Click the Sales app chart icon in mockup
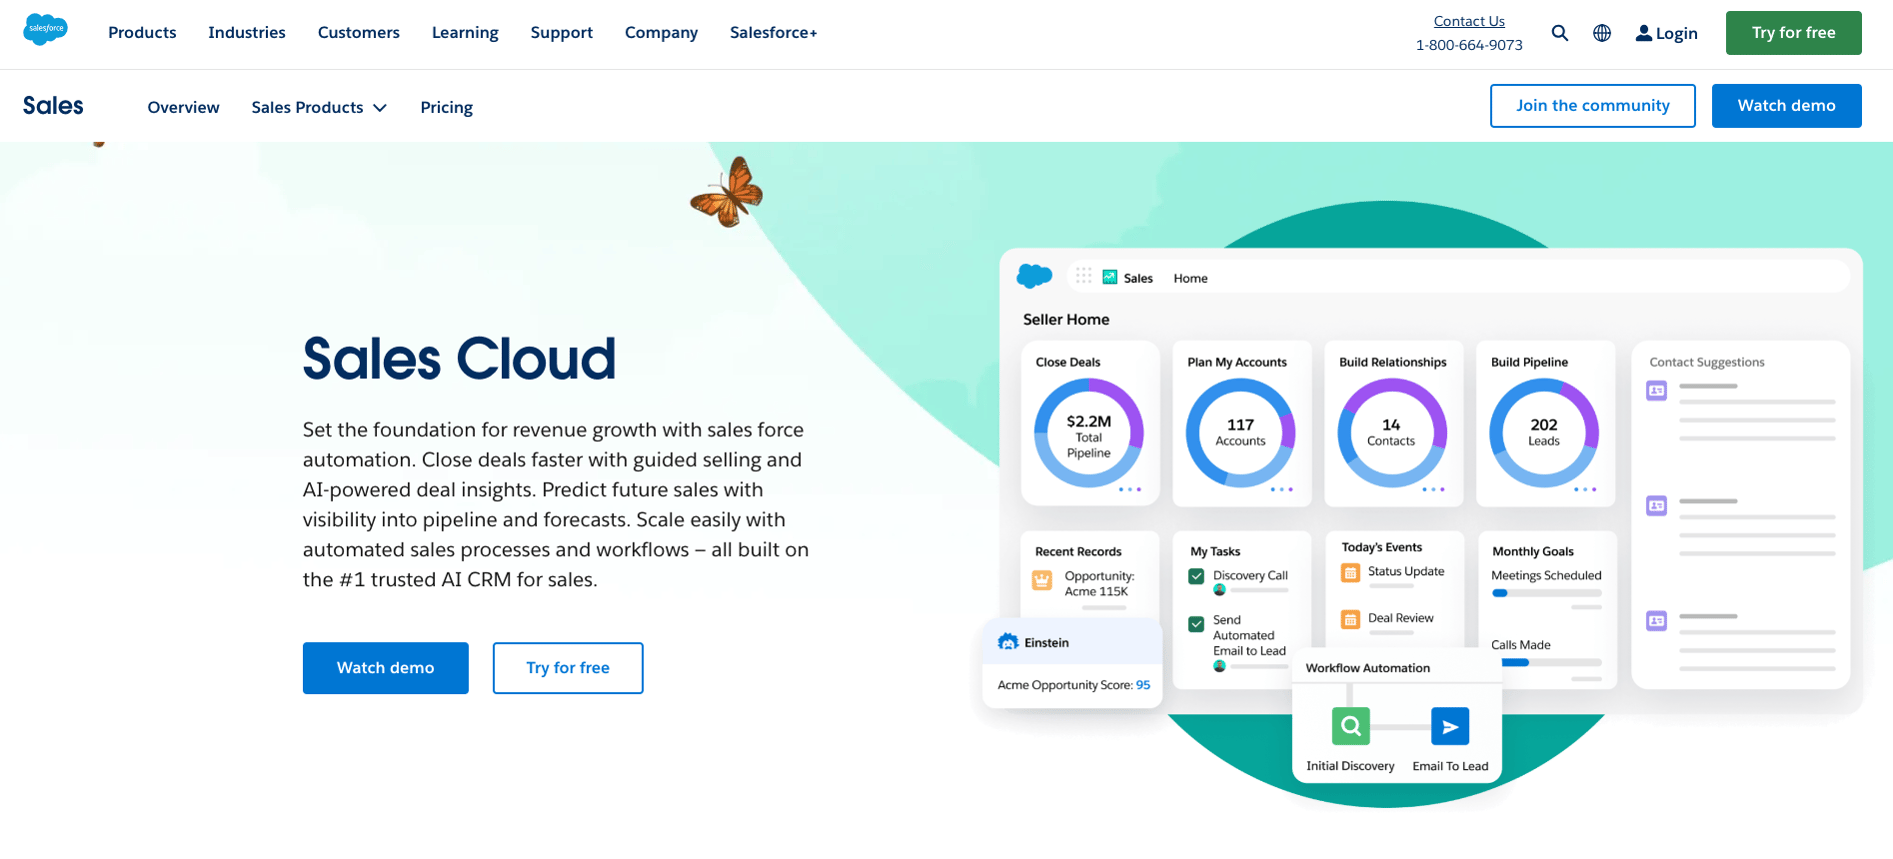This screenshot has width=1893, height=859. coord(1110,277)
